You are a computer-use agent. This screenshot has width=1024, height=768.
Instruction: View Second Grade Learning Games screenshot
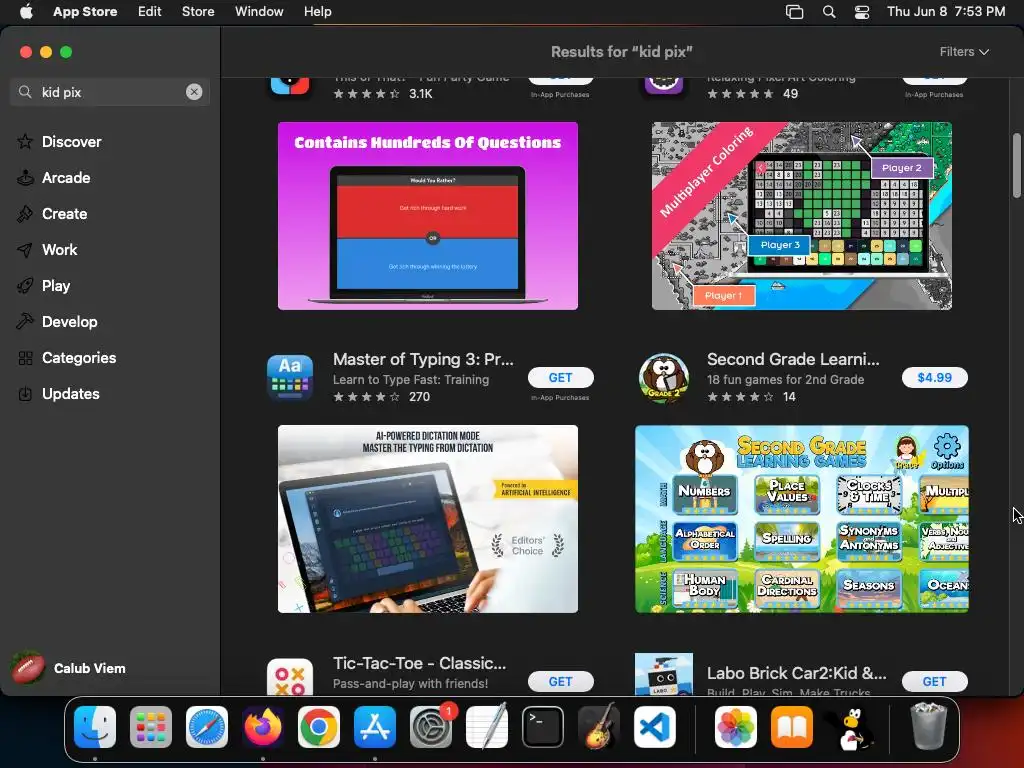coord(801,519)
